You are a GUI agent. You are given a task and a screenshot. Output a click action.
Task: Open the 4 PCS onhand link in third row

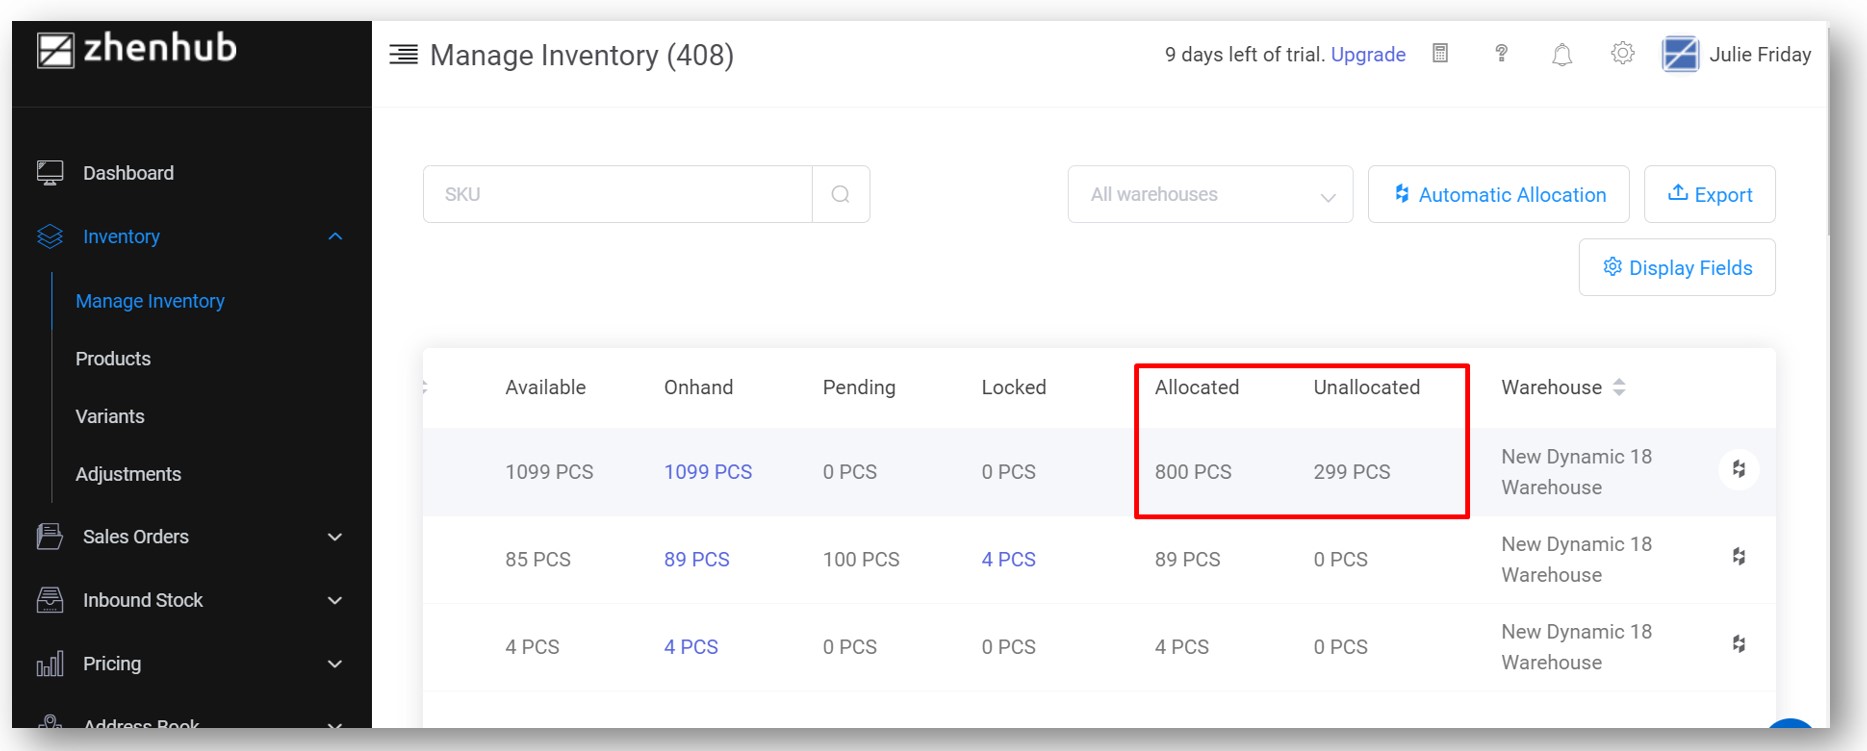[691, 647]
